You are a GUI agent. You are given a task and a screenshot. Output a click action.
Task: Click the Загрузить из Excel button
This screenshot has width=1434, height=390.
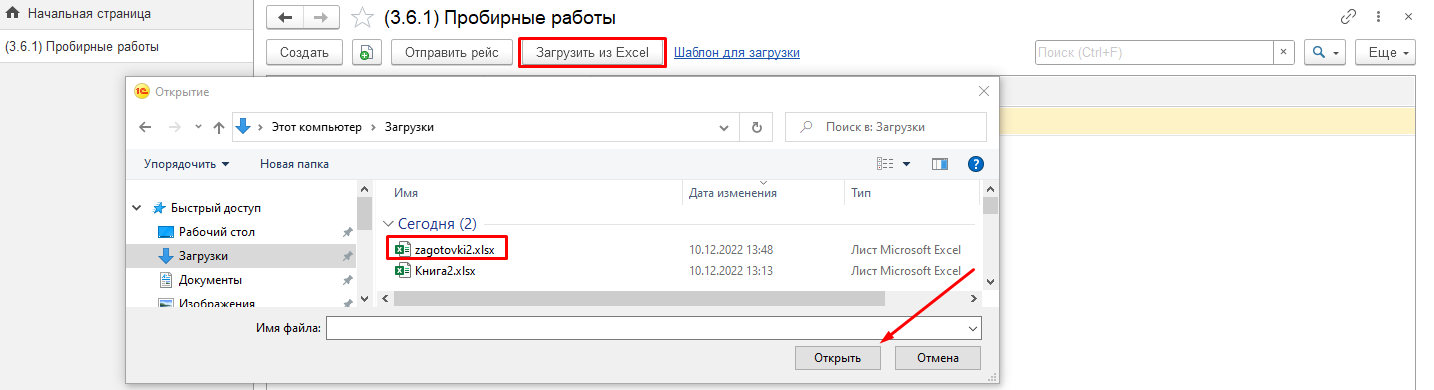tap(593, 52)
